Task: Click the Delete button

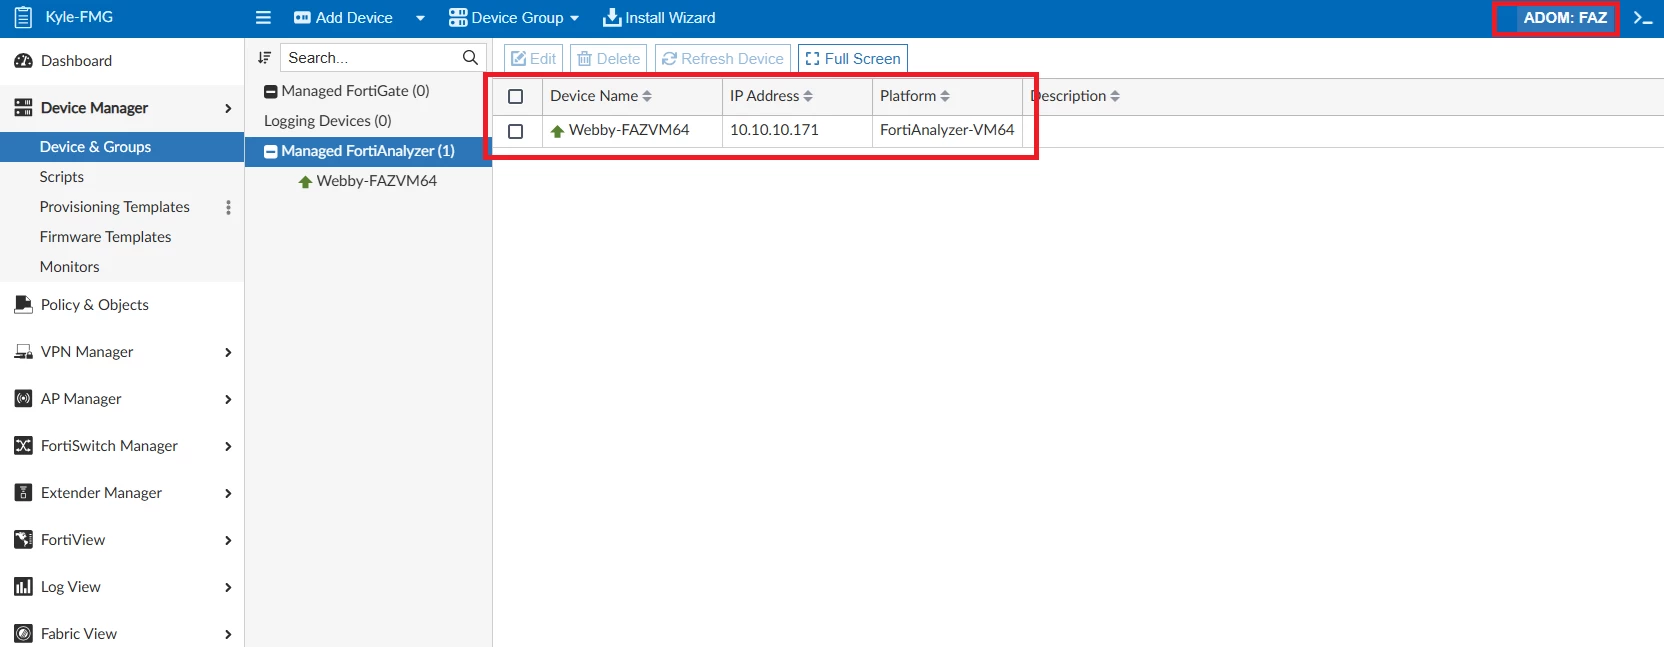Action: 608,59
